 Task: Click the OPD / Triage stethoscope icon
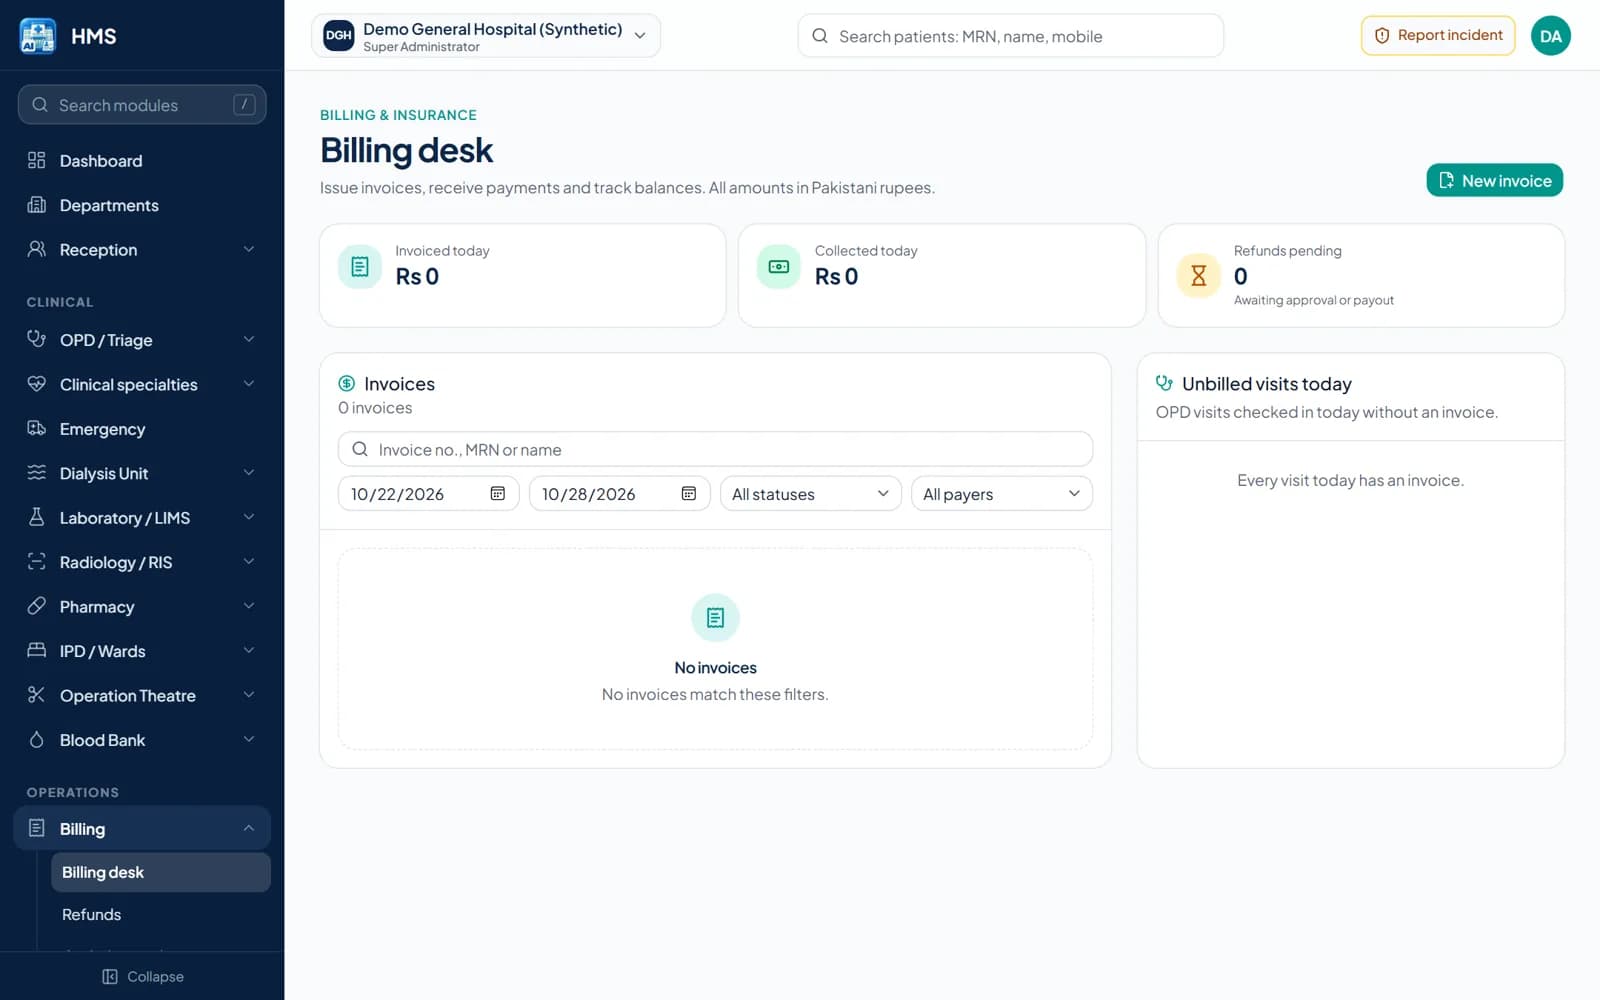[37, 339]
